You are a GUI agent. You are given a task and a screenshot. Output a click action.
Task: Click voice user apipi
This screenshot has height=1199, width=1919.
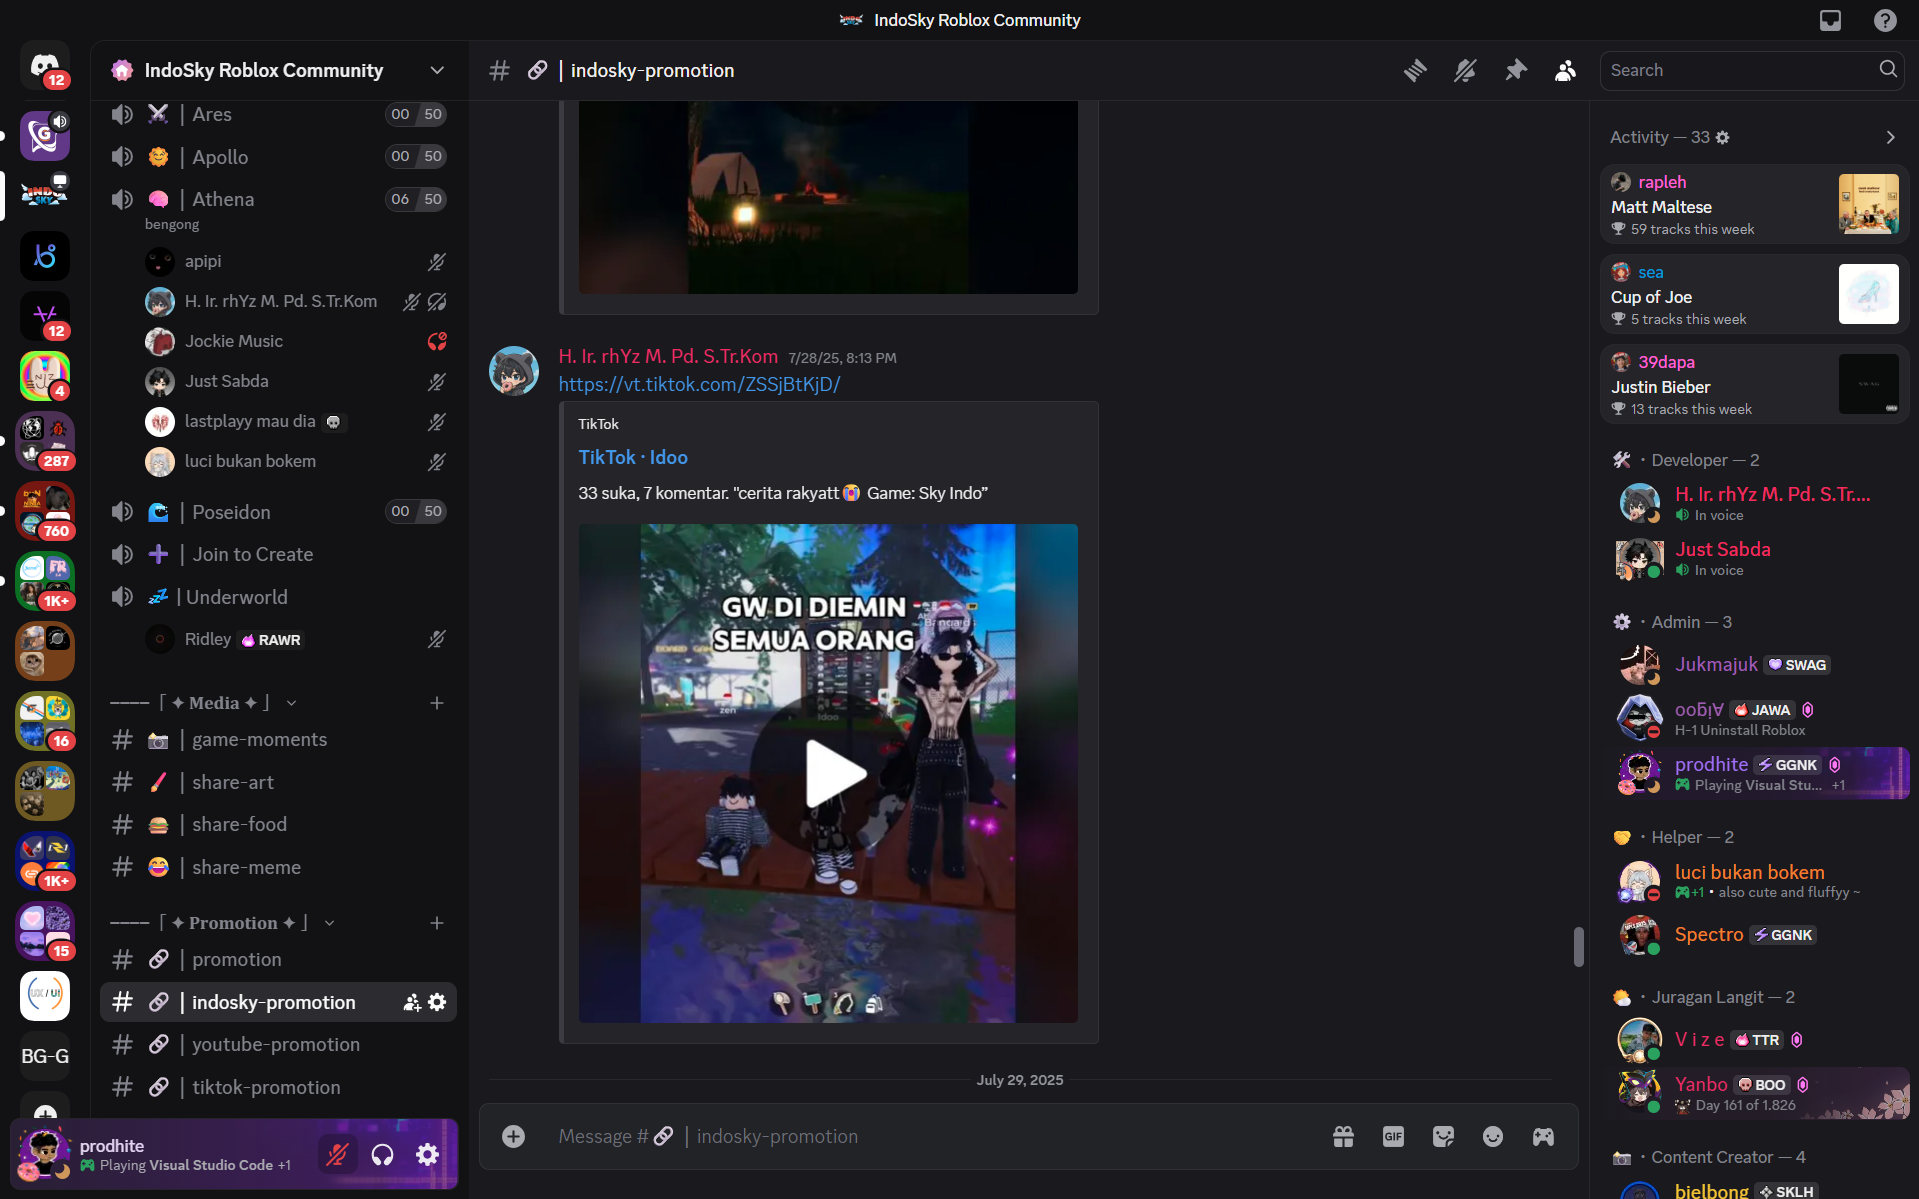point(296,261)
